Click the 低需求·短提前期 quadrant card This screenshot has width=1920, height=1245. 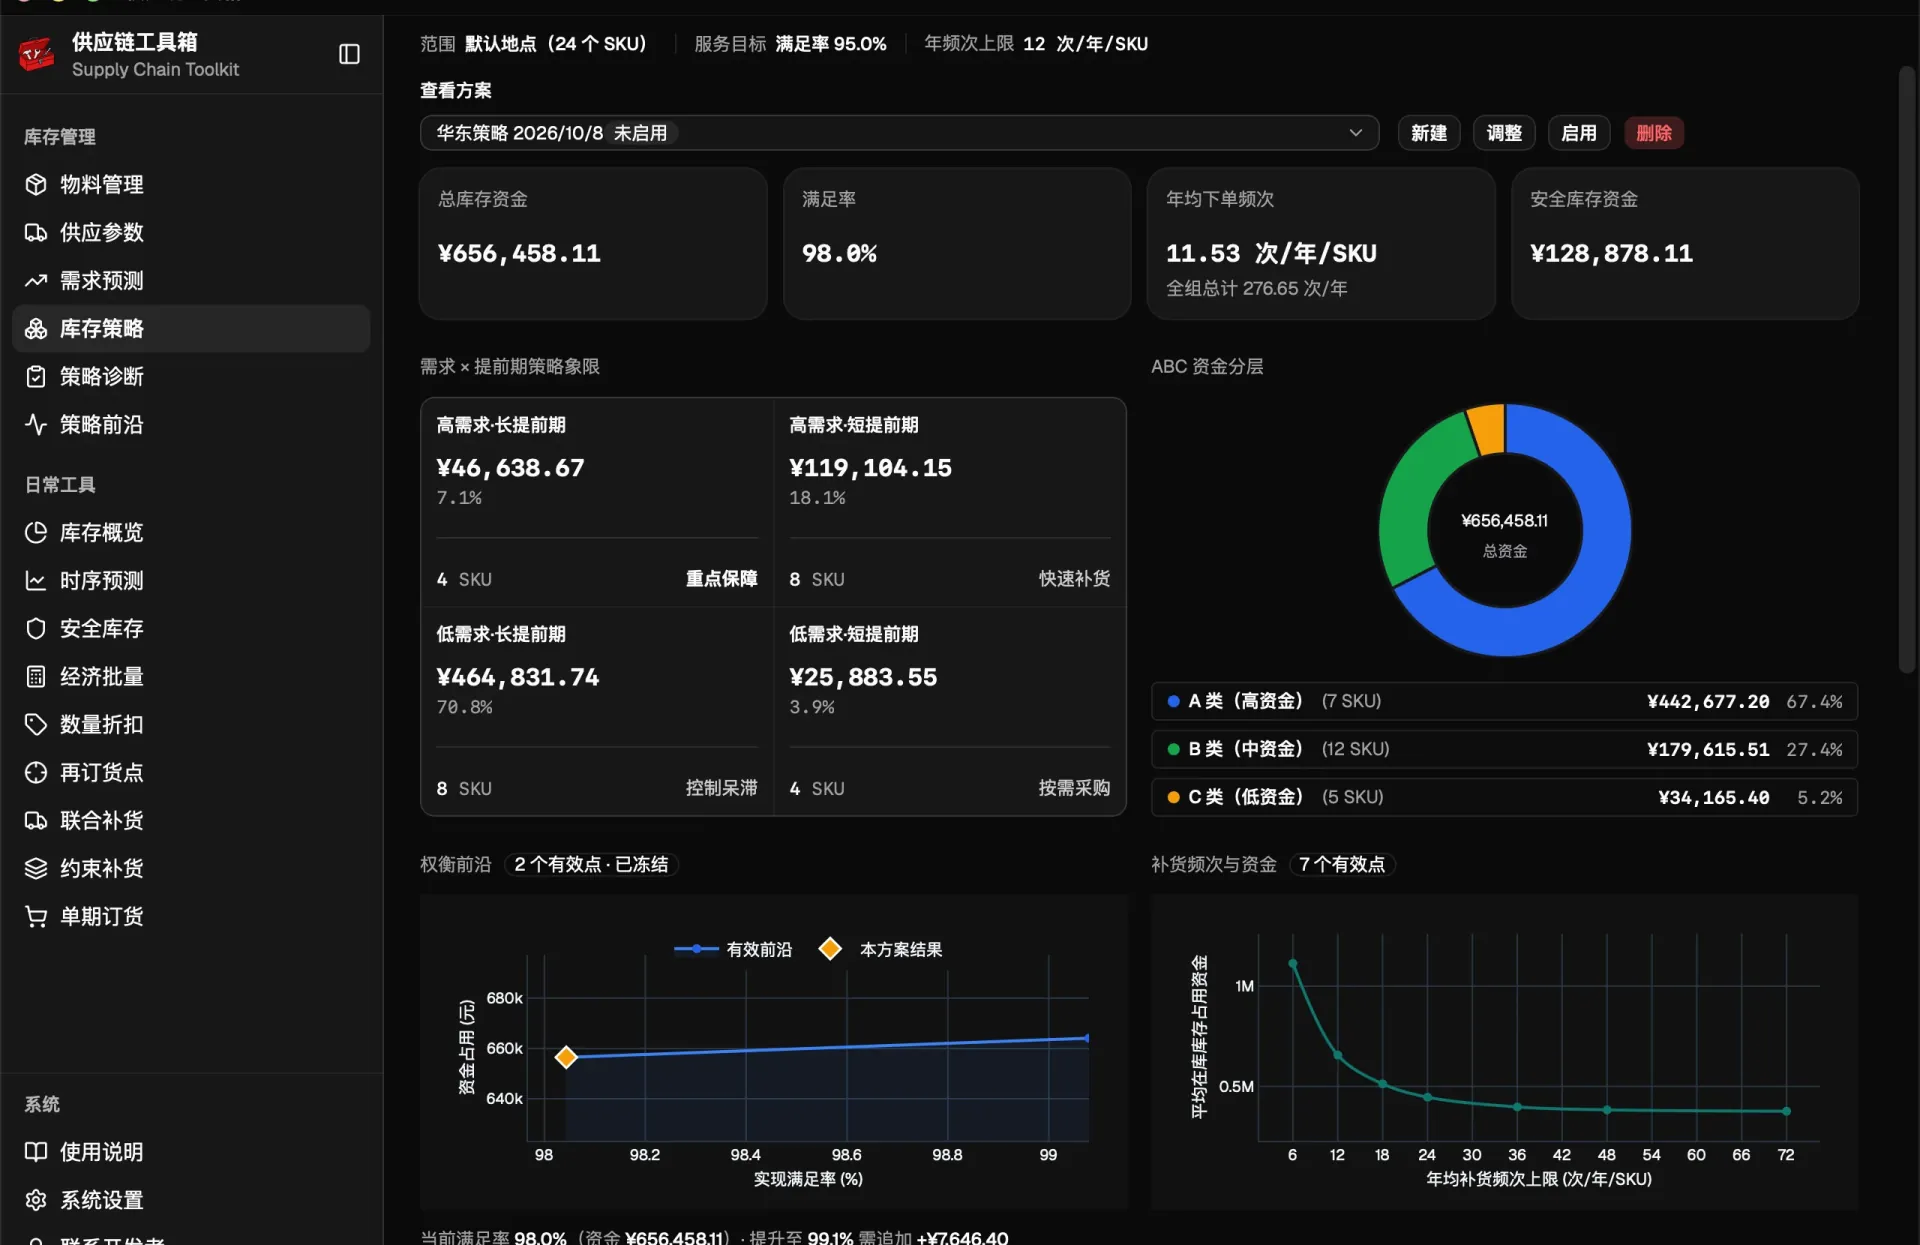(x=949, y=711)
